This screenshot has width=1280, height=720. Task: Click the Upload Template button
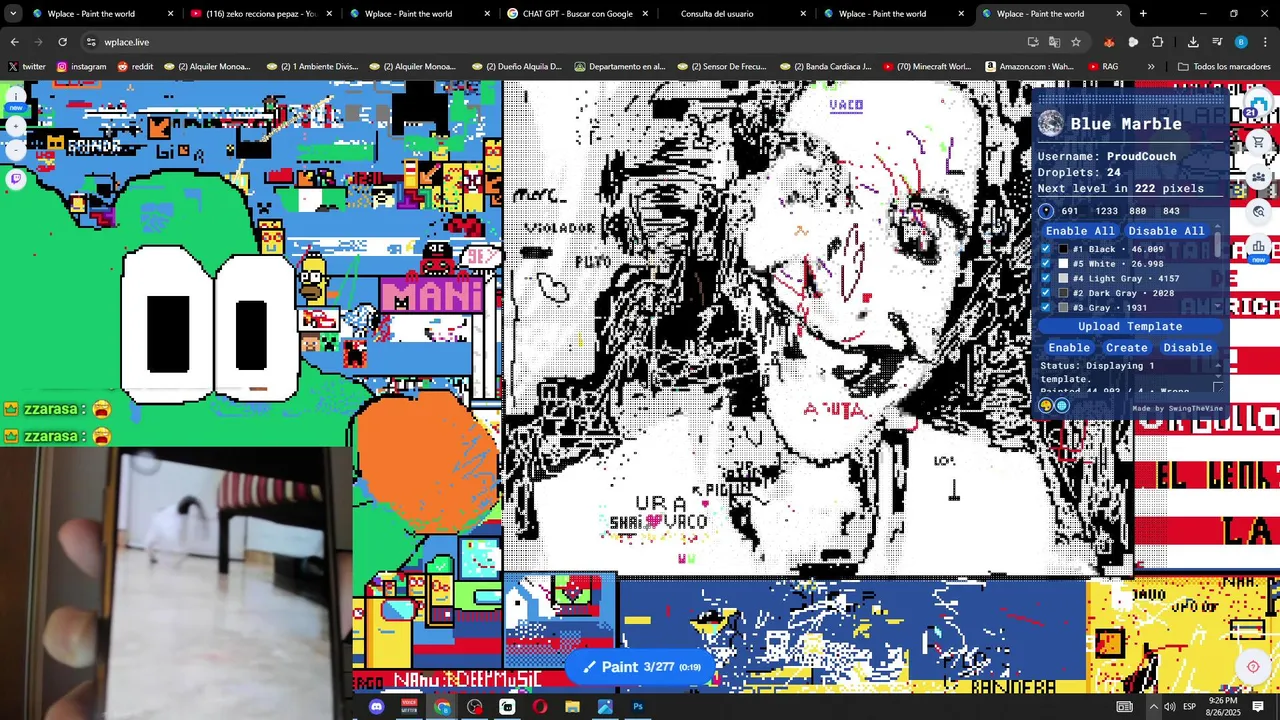(1130, 327)
